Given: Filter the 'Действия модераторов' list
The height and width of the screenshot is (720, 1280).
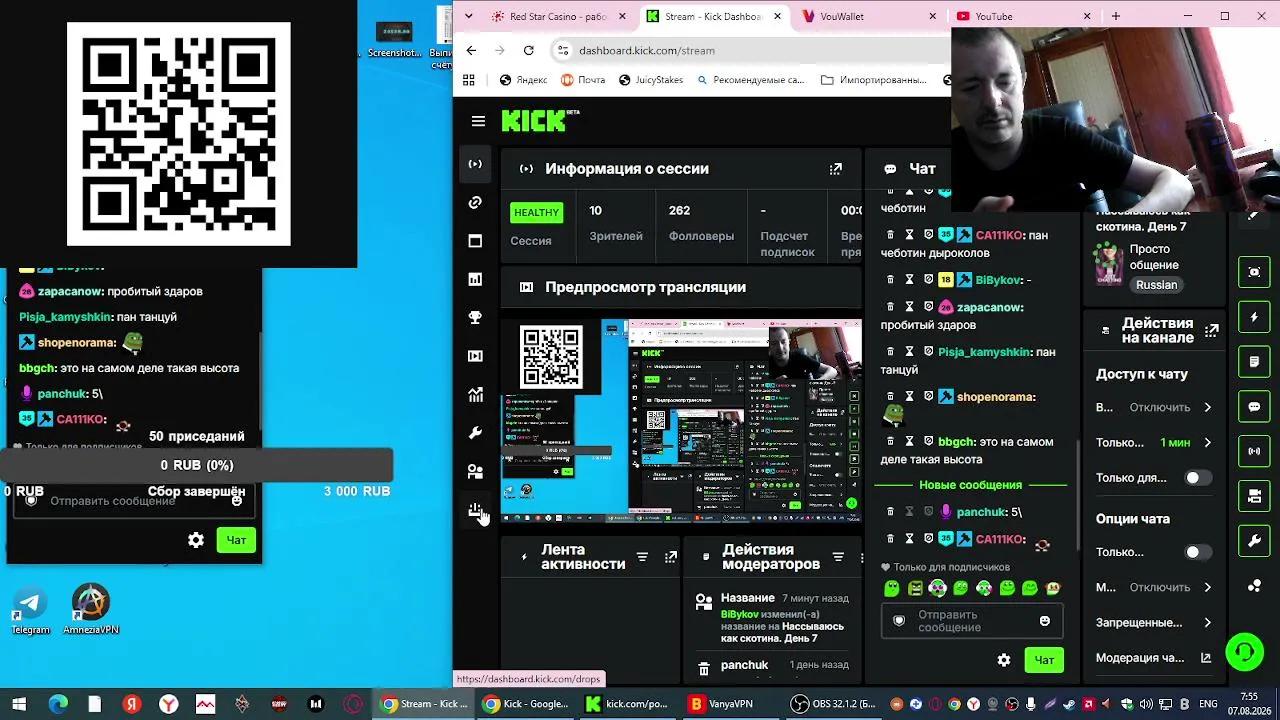Looking at the screenshot, I should 838,557.
